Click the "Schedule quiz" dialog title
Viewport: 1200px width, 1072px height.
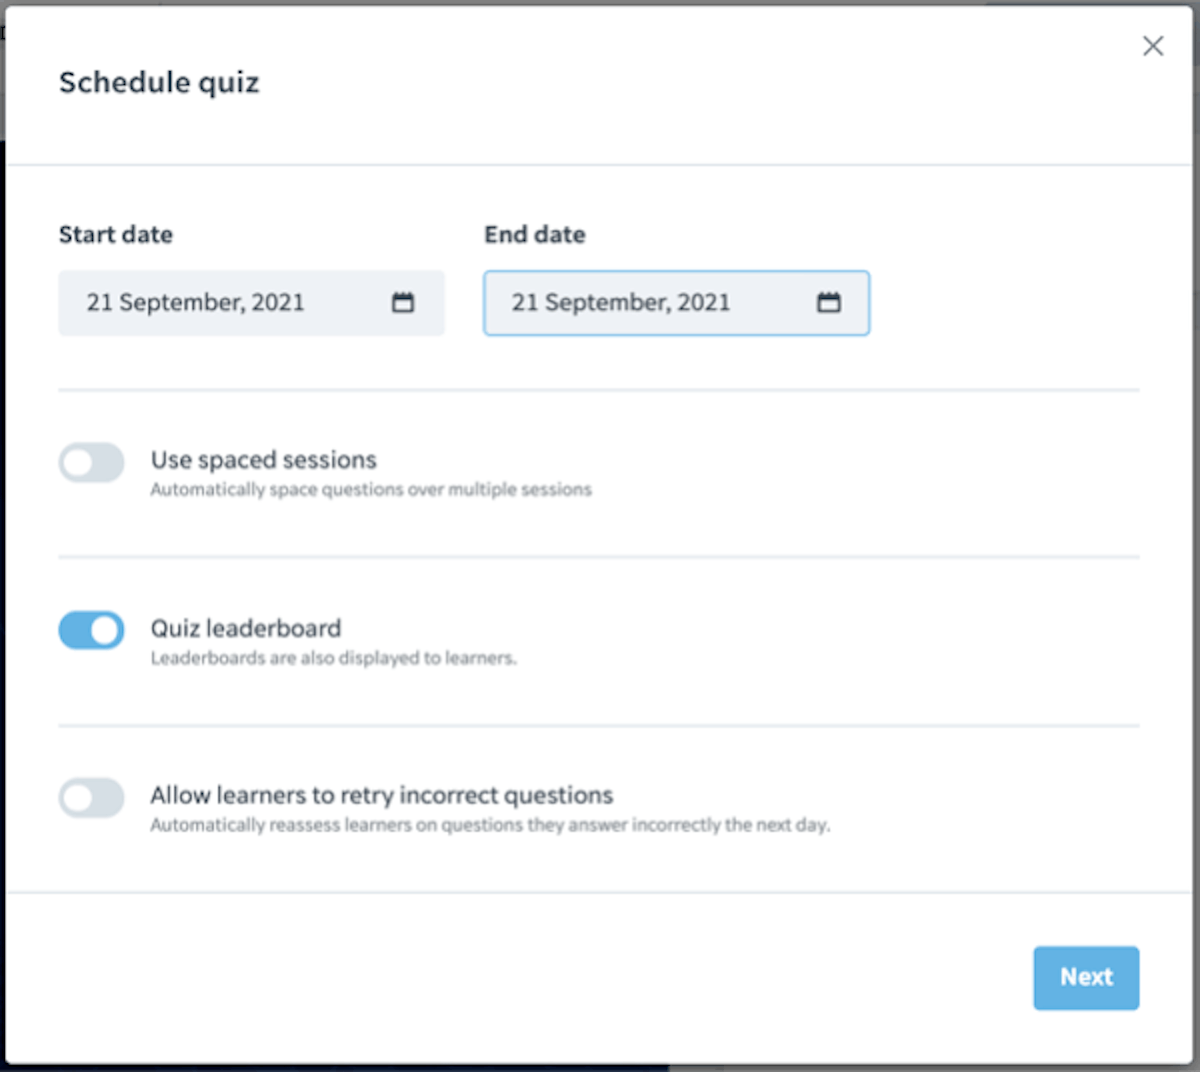coord(159,82)
